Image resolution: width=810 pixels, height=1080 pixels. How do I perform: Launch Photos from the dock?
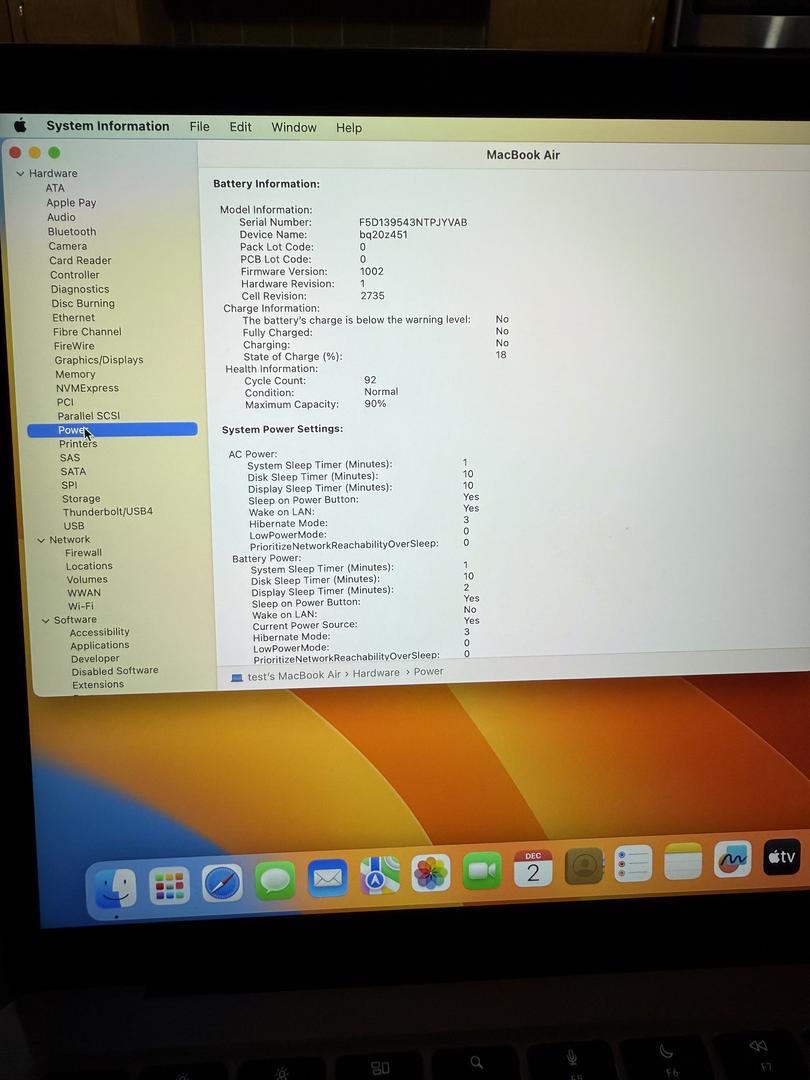point(431,873)
